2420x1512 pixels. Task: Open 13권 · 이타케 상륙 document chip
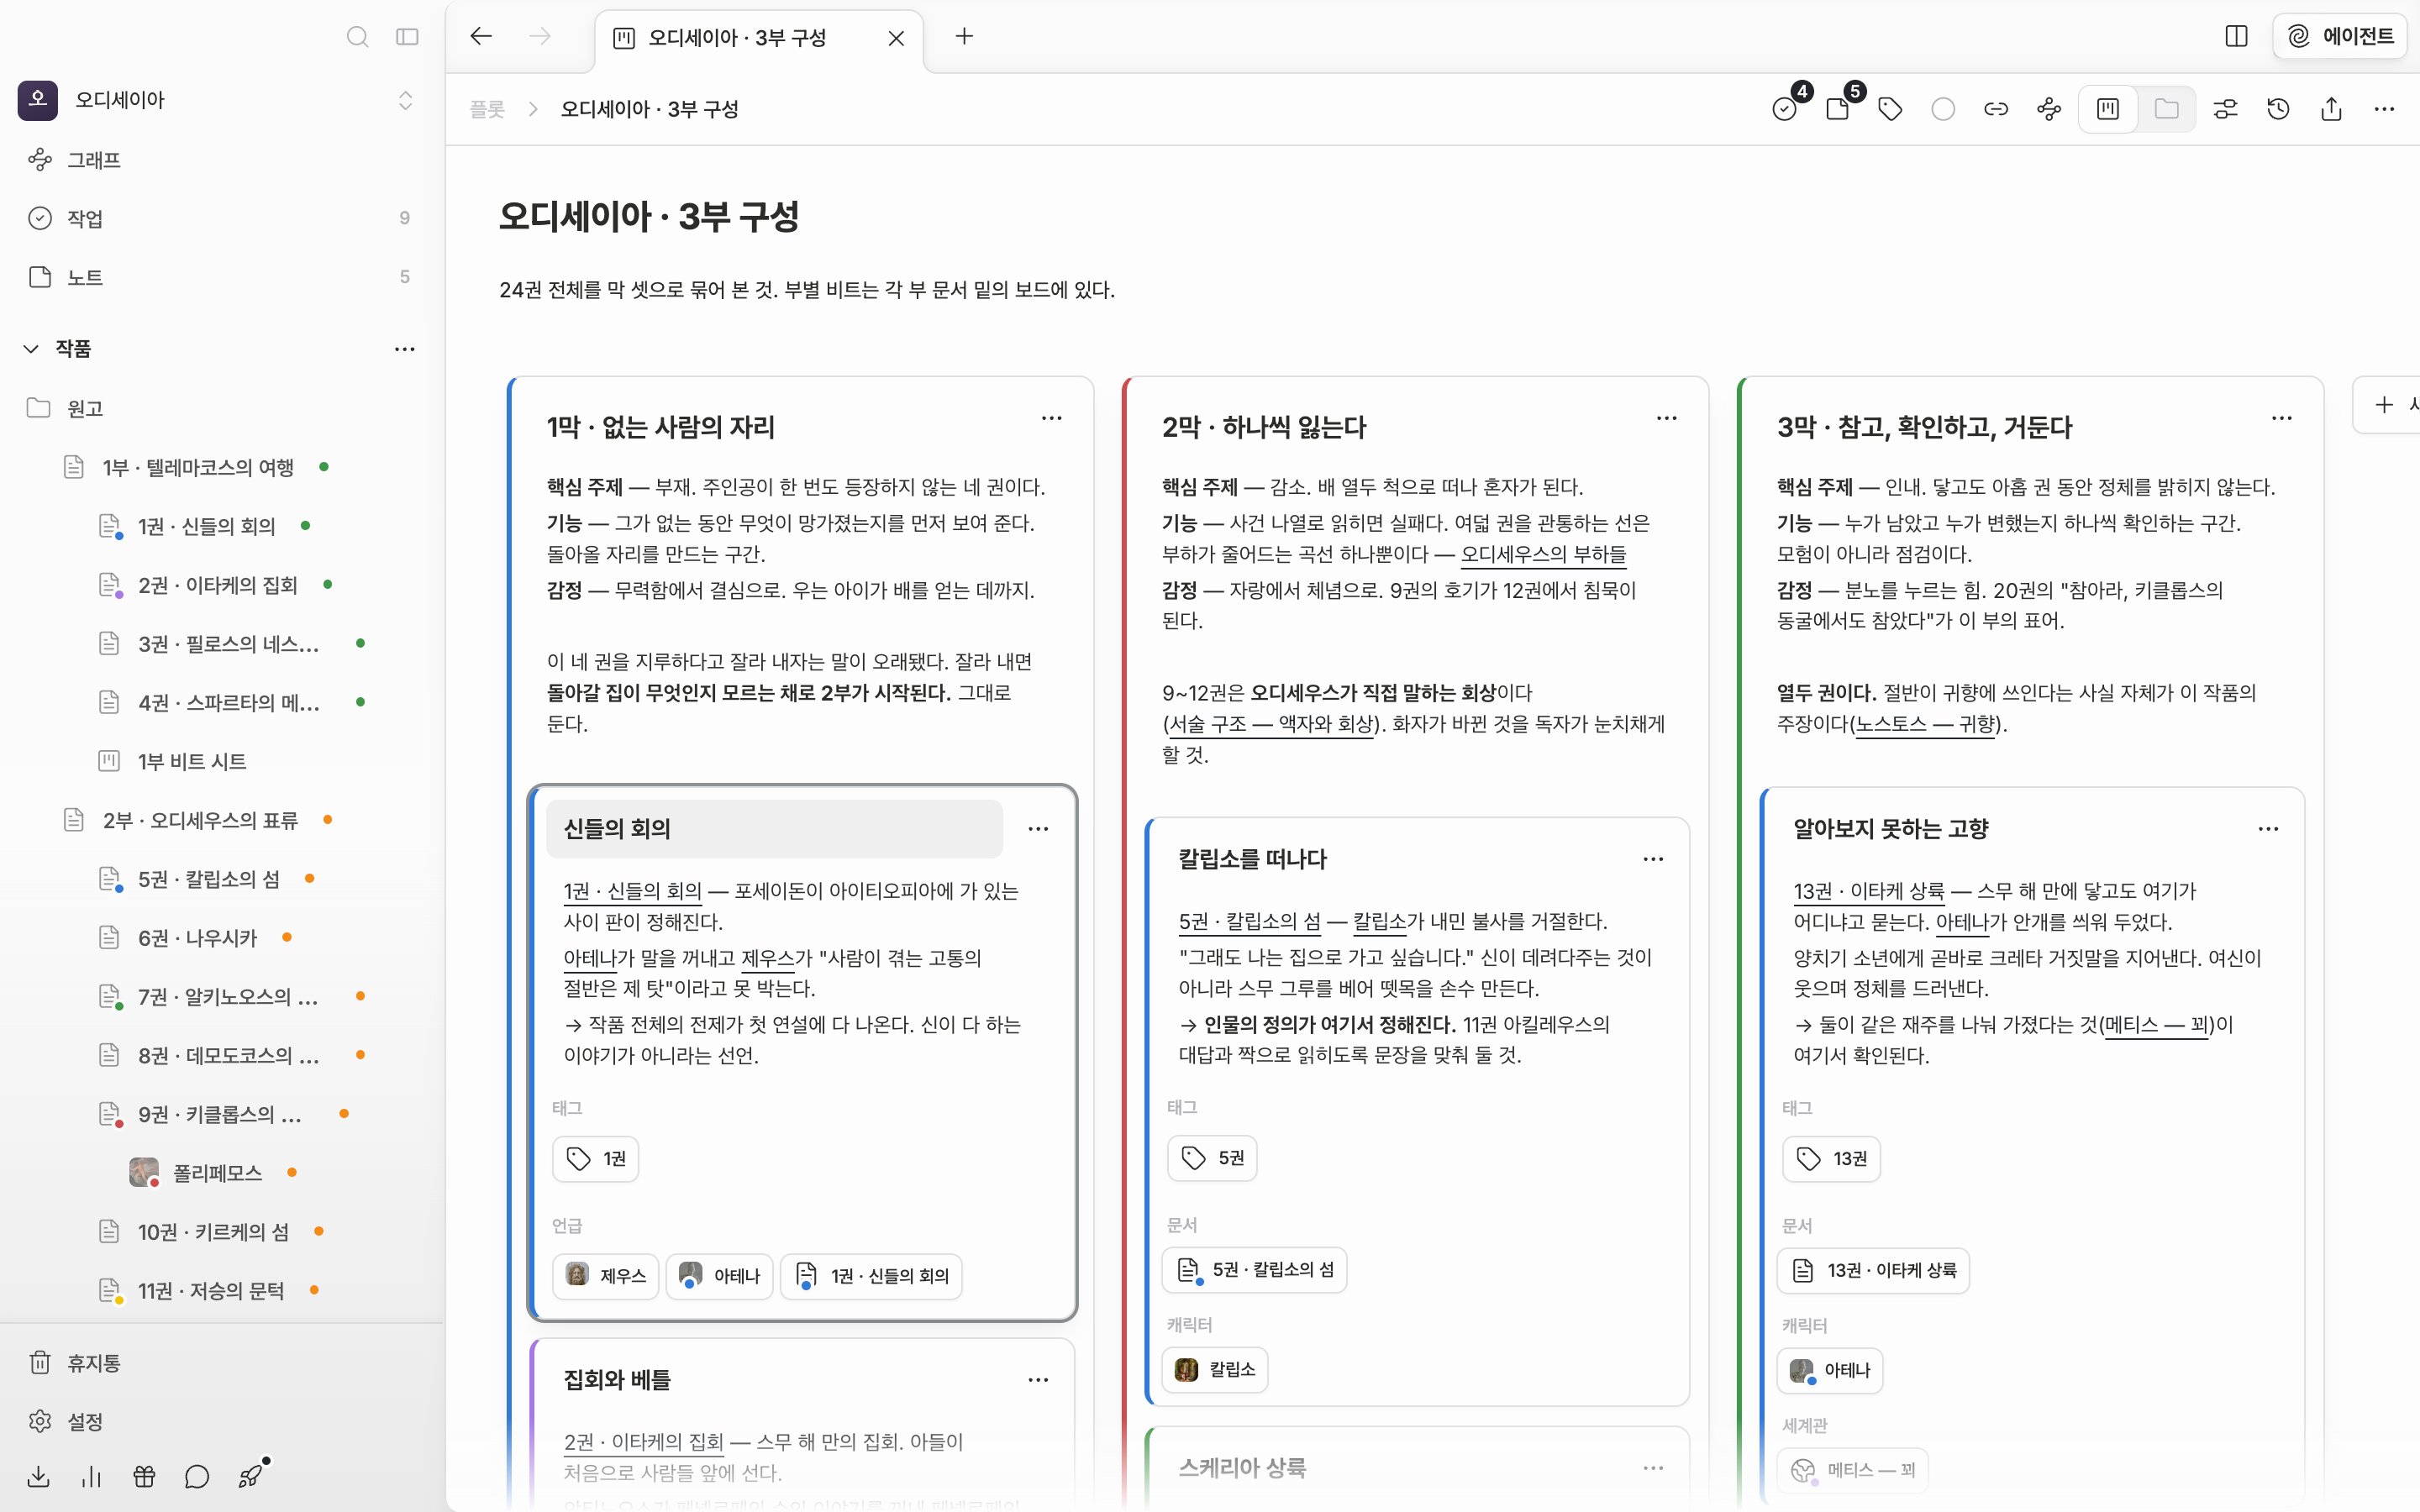tap(1873, 1270)
